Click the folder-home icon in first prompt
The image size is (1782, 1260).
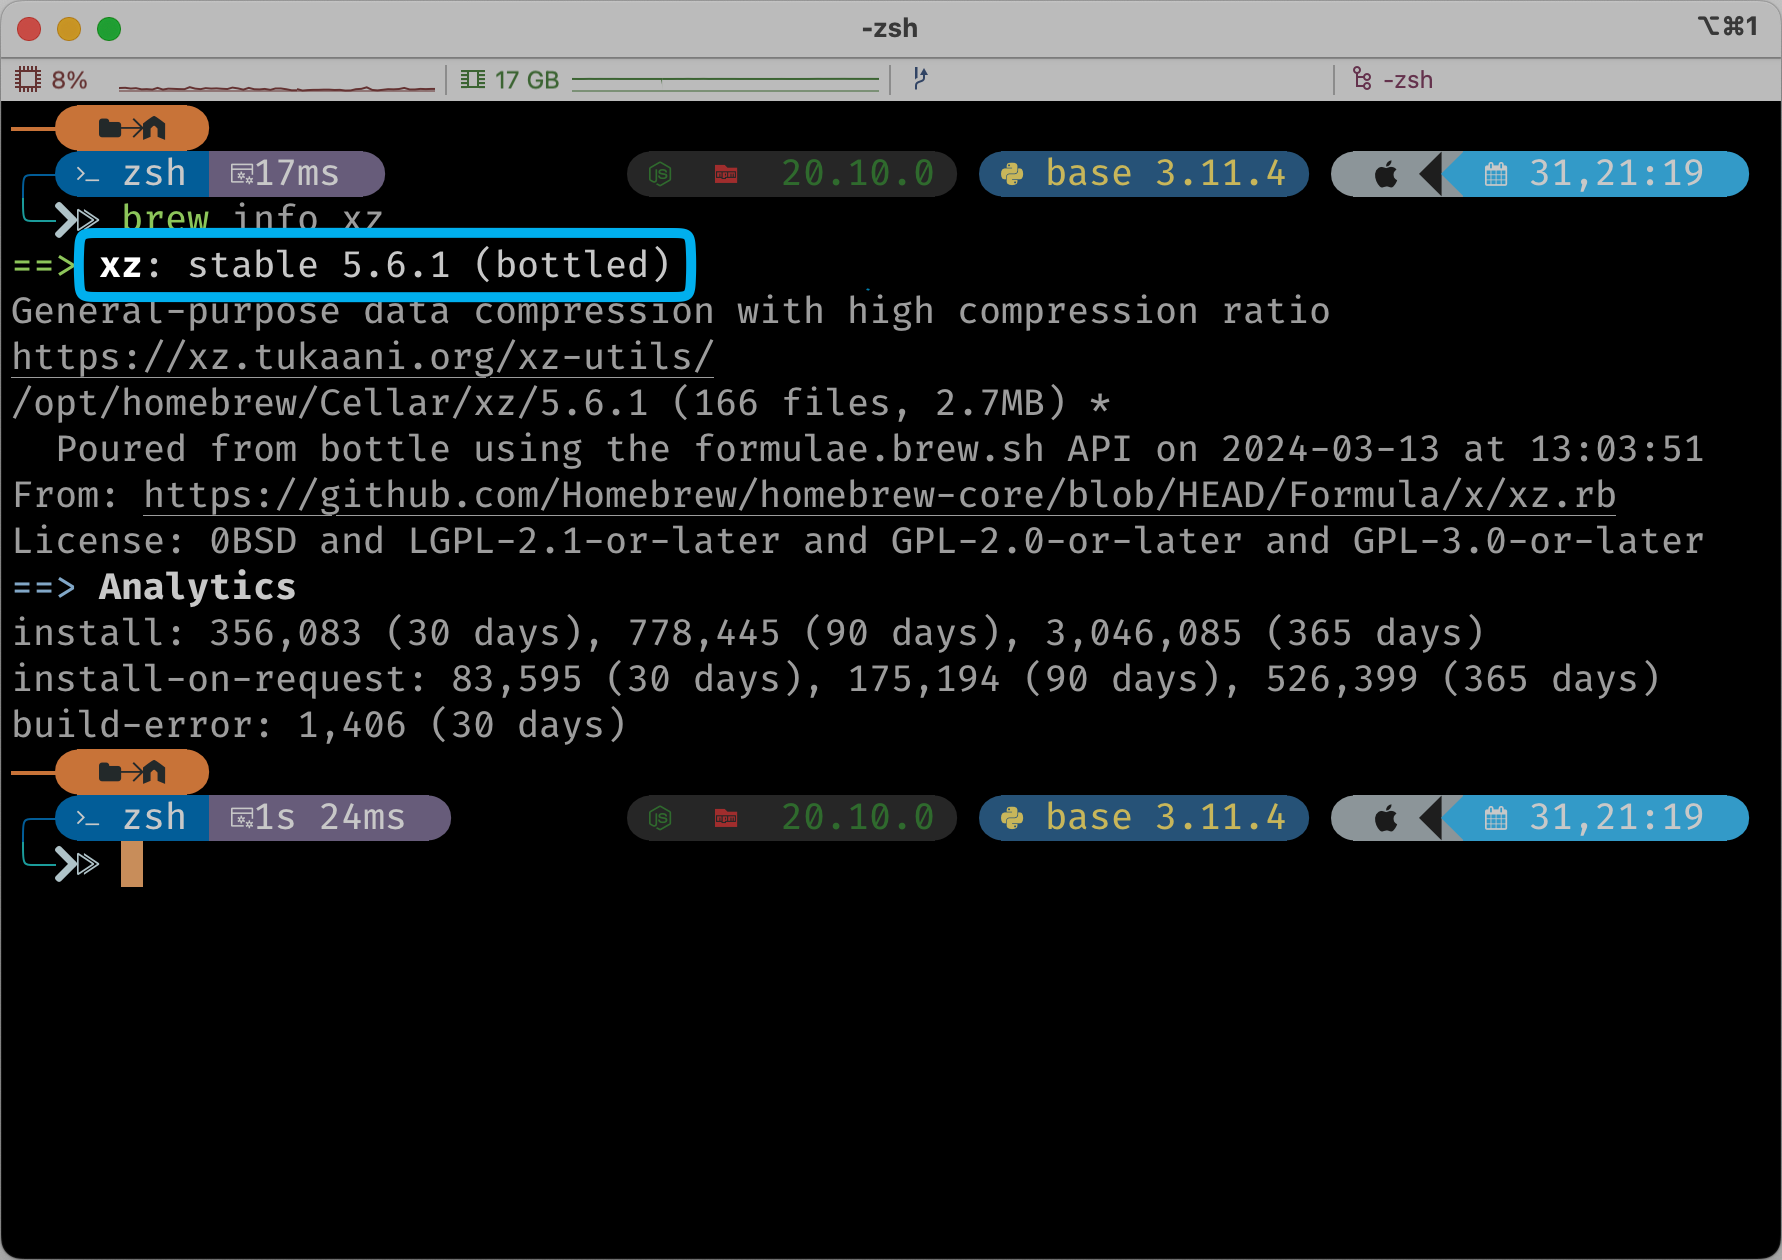pos(132,128)
